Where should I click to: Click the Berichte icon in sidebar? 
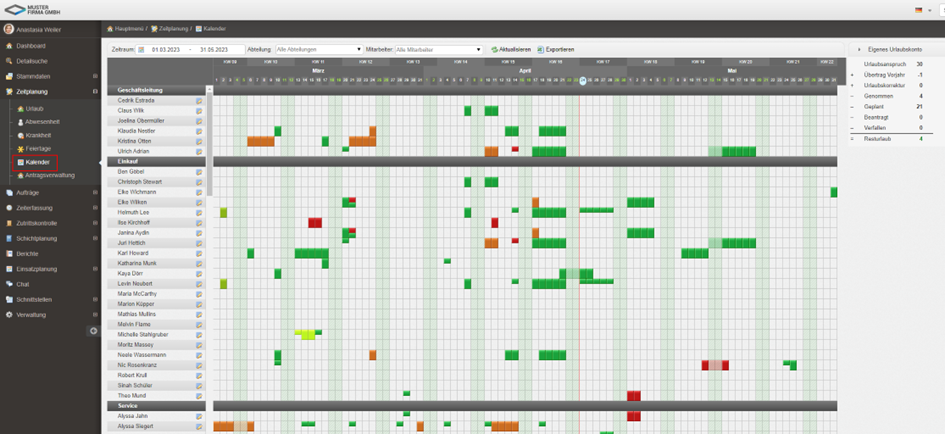tap(9, 254)
